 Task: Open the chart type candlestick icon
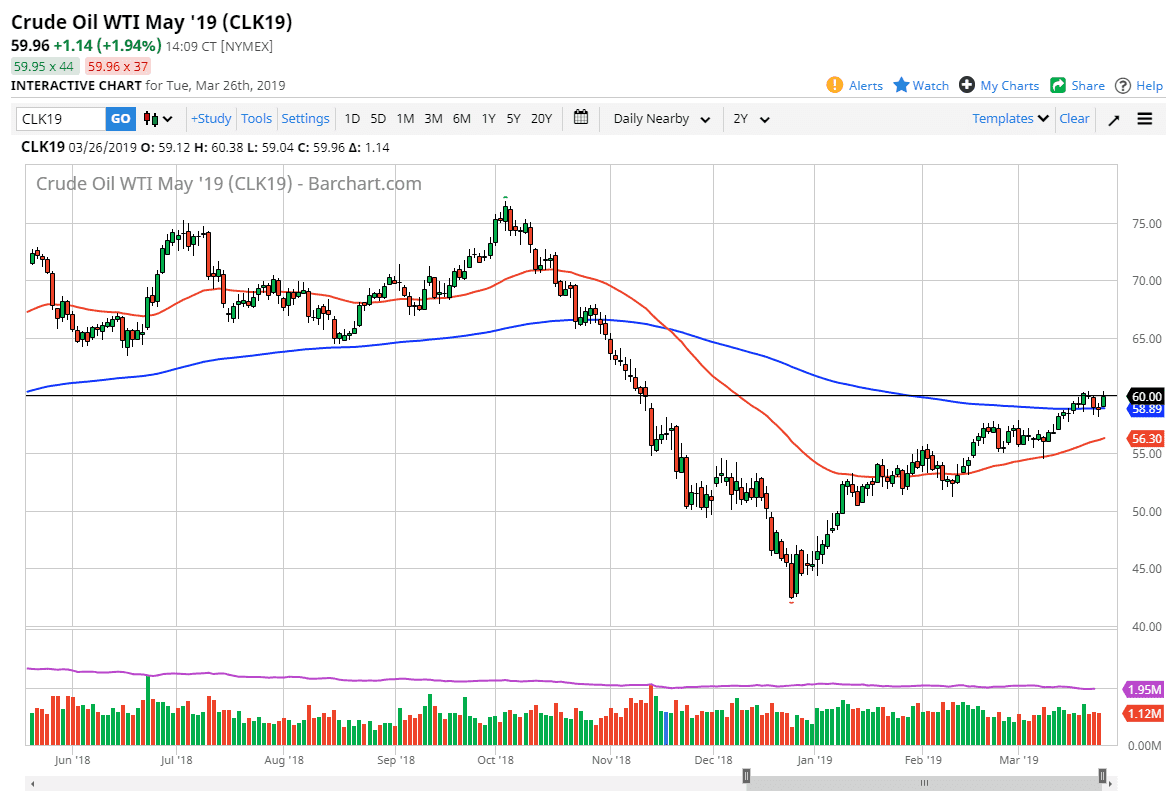pos(150,118)
